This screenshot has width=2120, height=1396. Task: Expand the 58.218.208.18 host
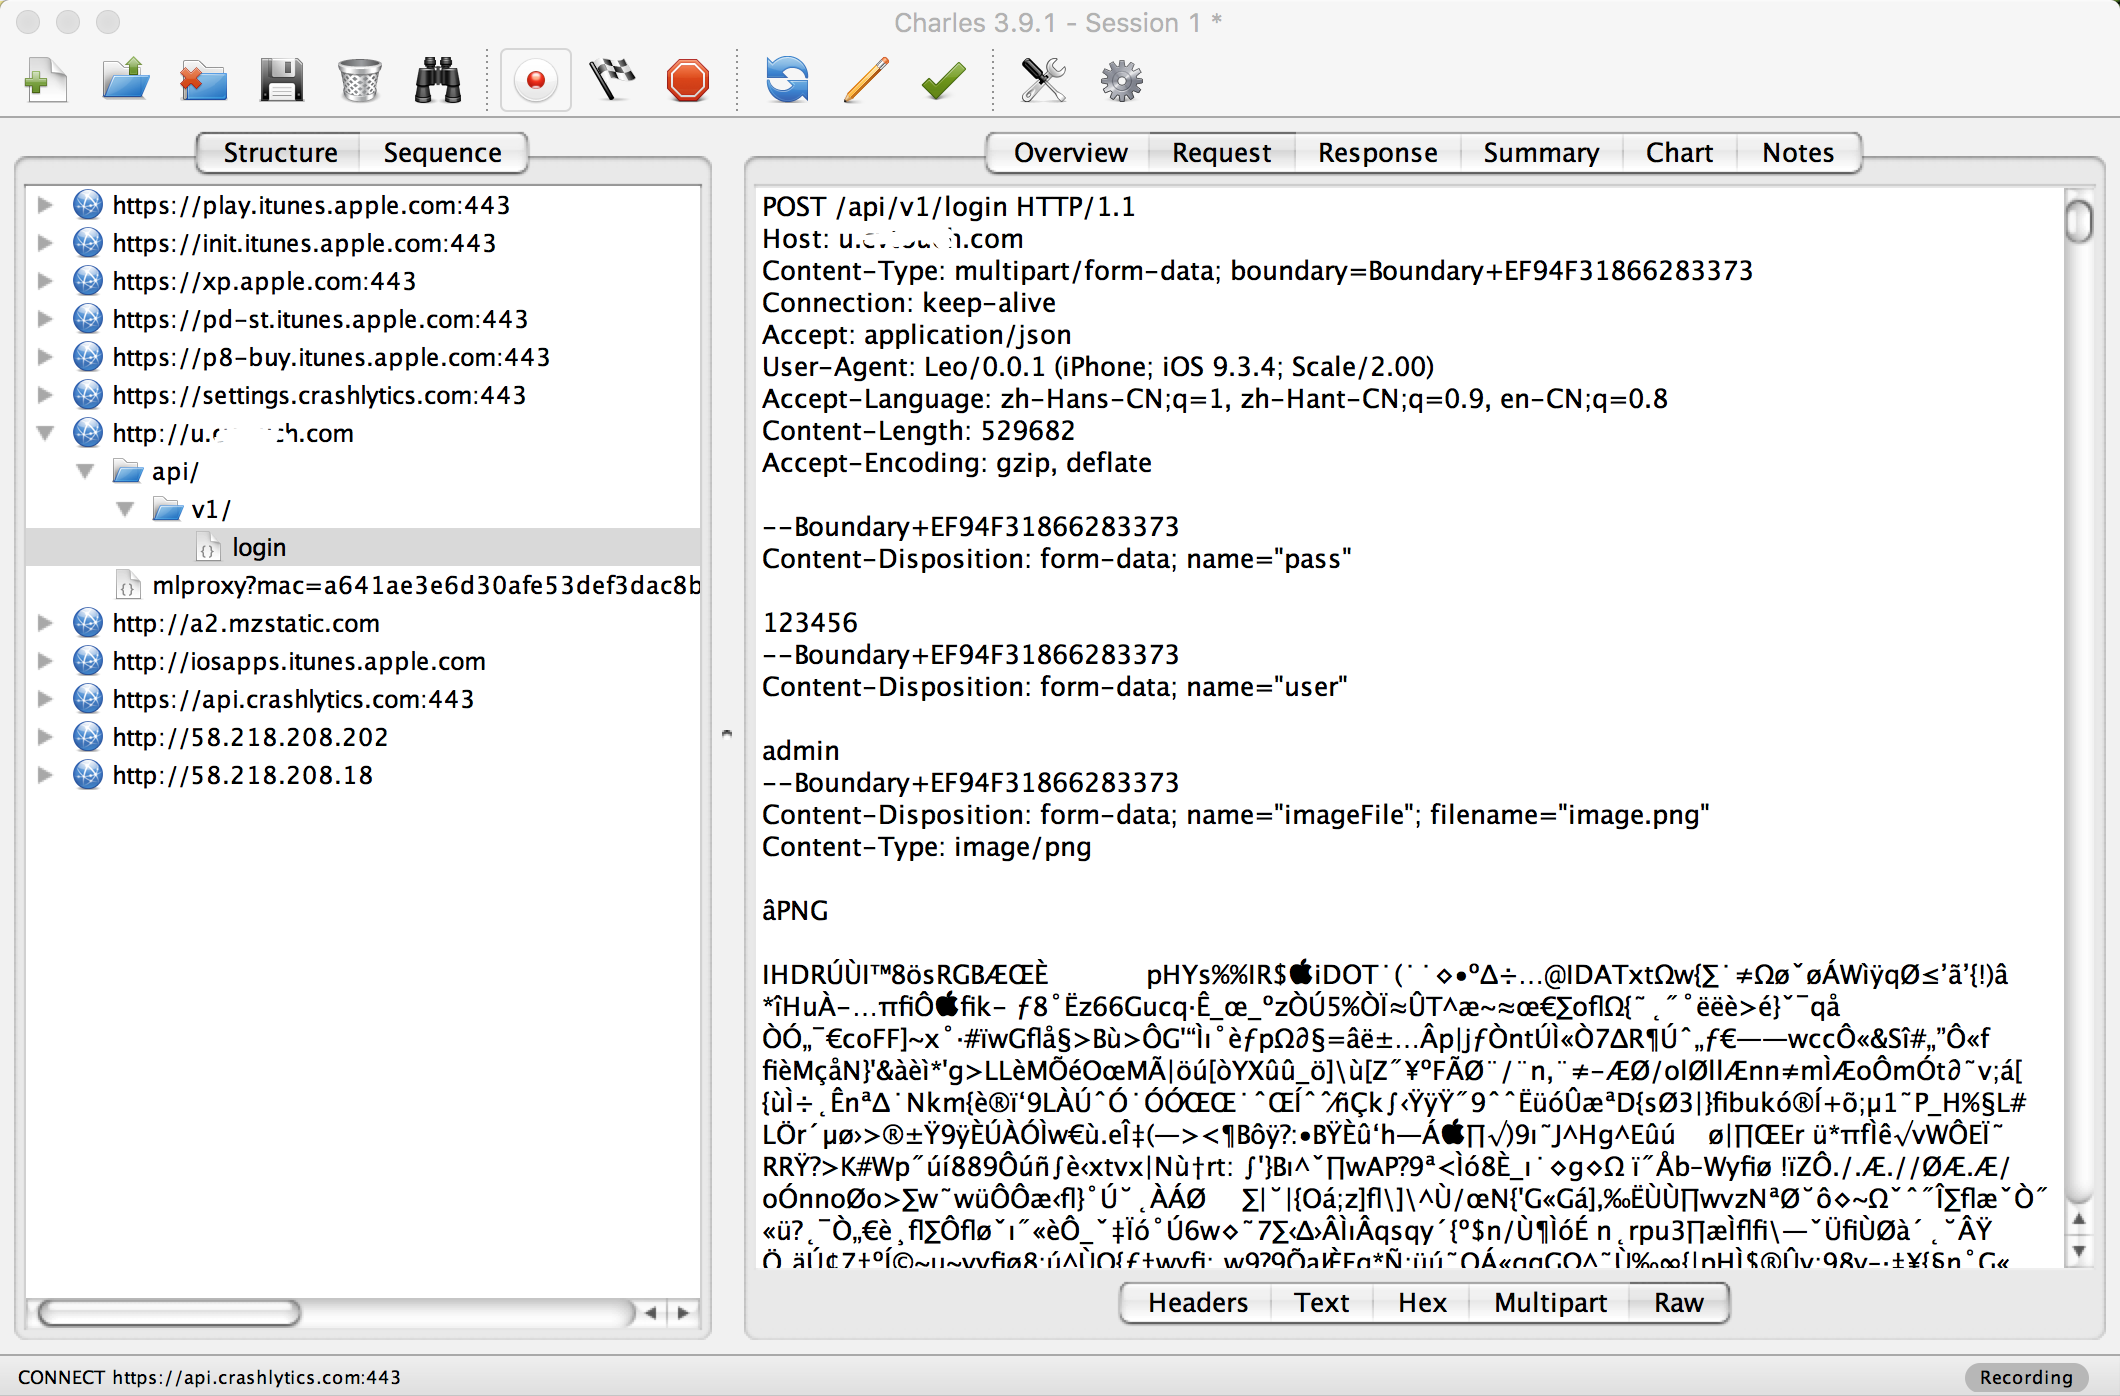click(44, 775)
